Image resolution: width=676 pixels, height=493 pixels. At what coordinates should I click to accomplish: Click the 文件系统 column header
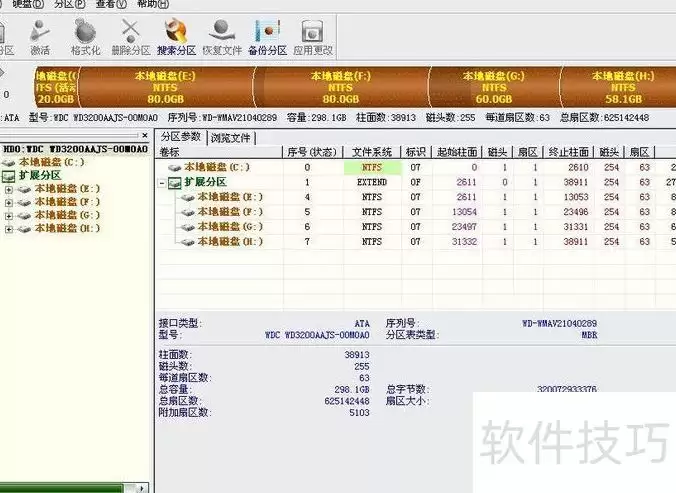[x=372, y=152]
